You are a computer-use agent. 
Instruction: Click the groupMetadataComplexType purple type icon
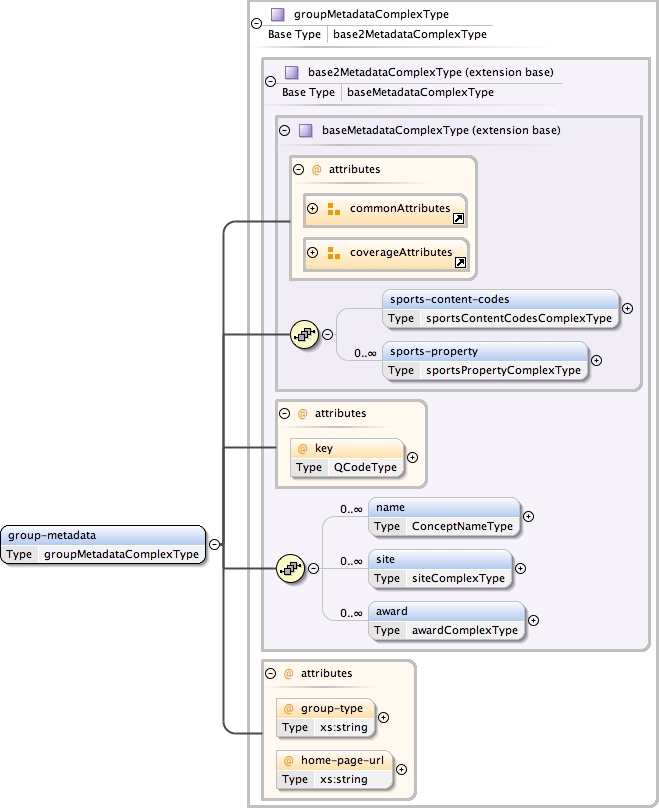278,15
